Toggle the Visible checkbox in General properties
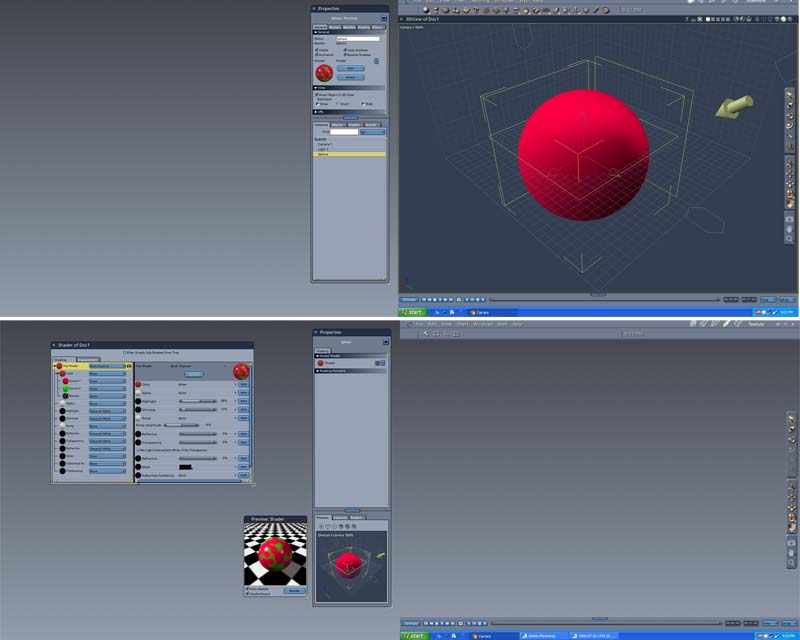Viewport: 800px width, 640px height. click(316, 50)
